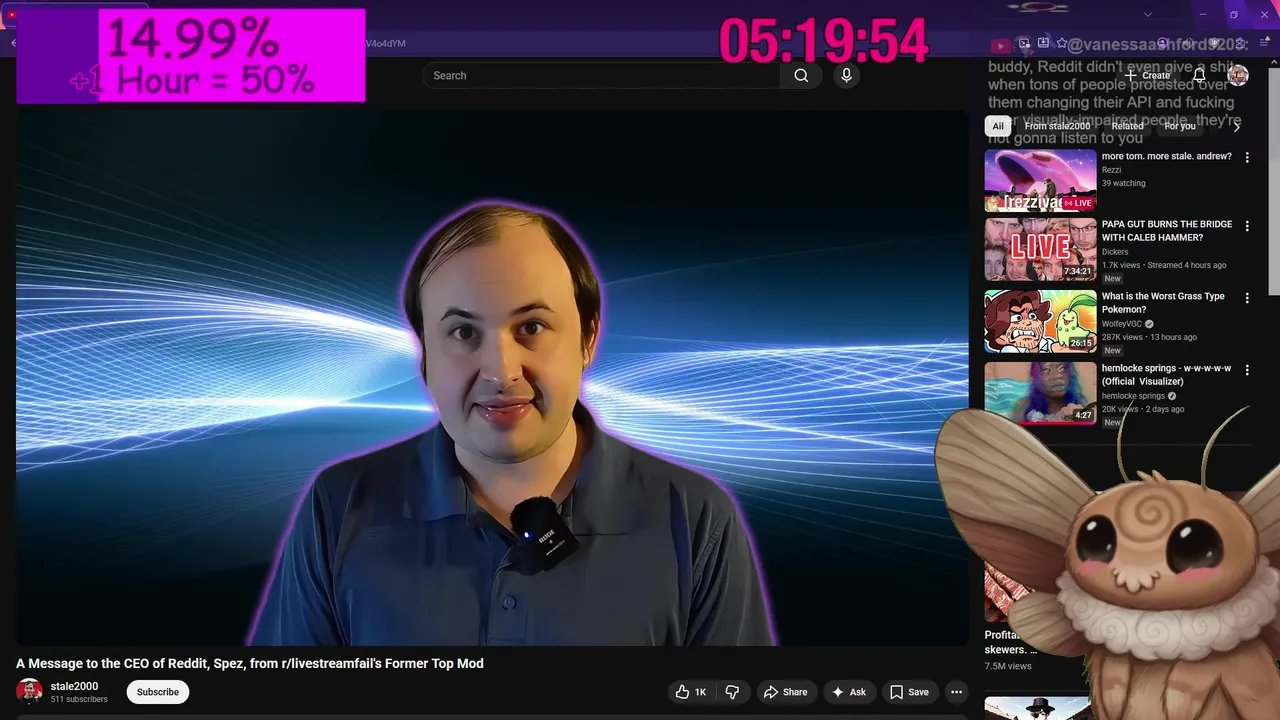
Task: Save video to a playlist
Action: click(x=909, y=692)
